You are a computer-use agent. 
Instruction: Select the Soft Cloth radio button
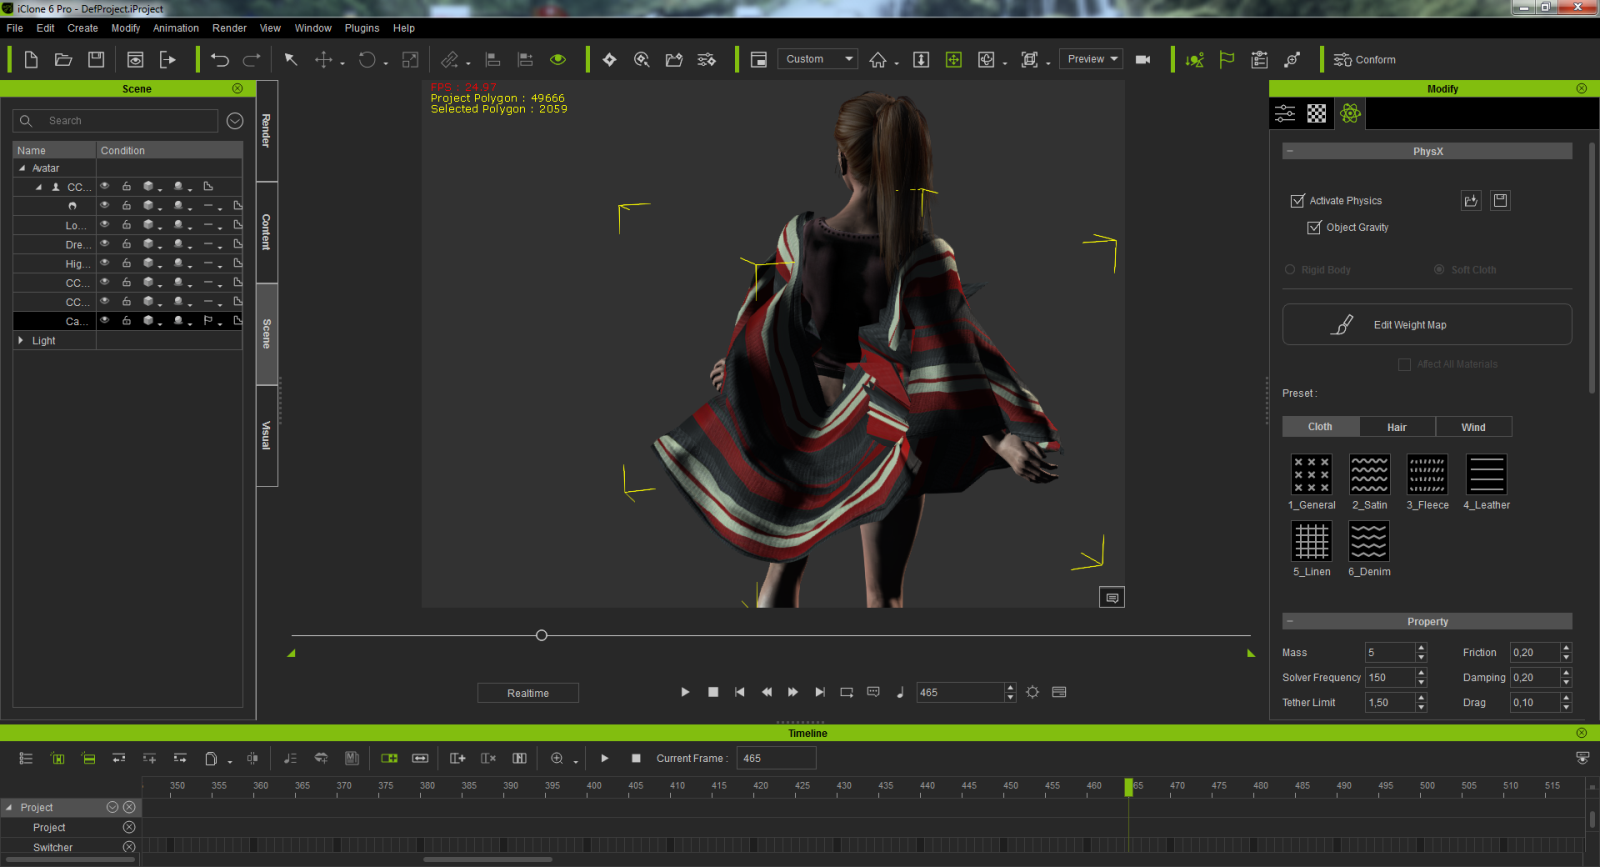[1439, 270]
